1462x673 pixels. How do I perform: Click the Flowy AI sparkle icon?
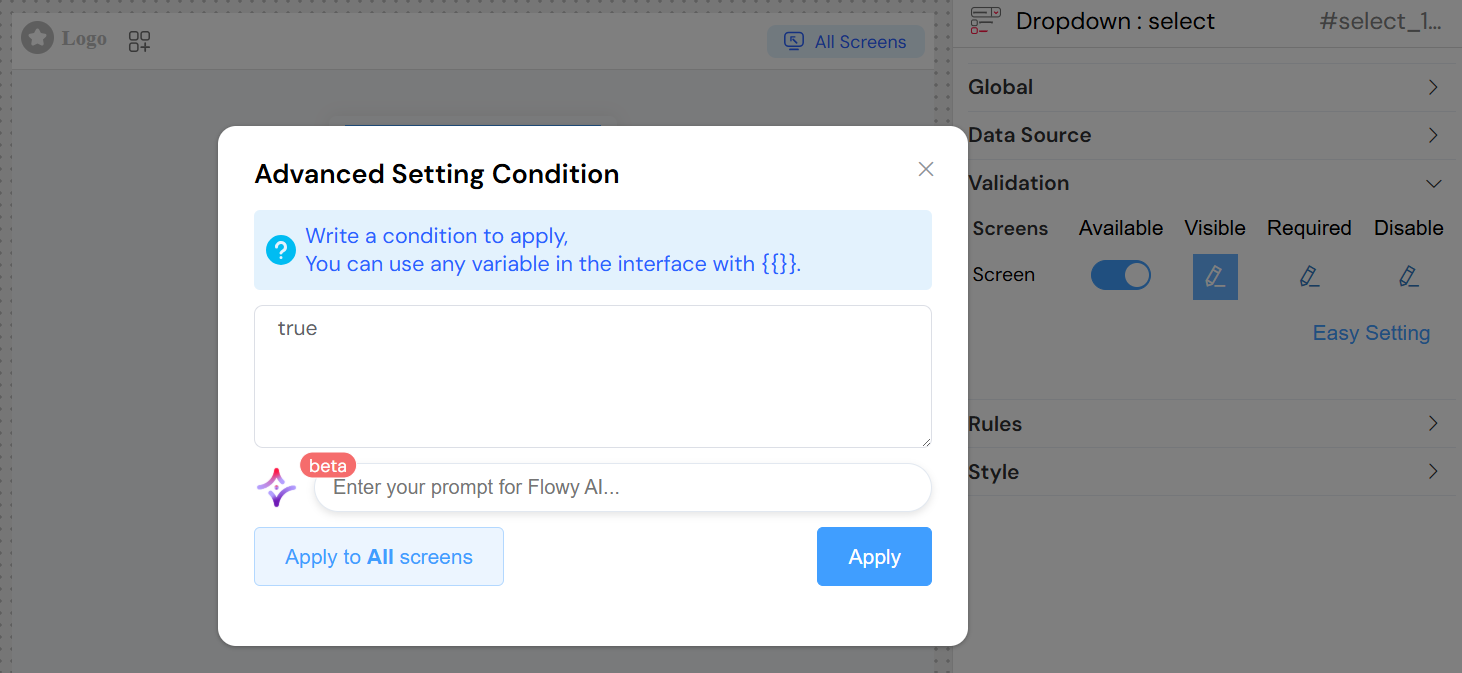pos(276,486)
